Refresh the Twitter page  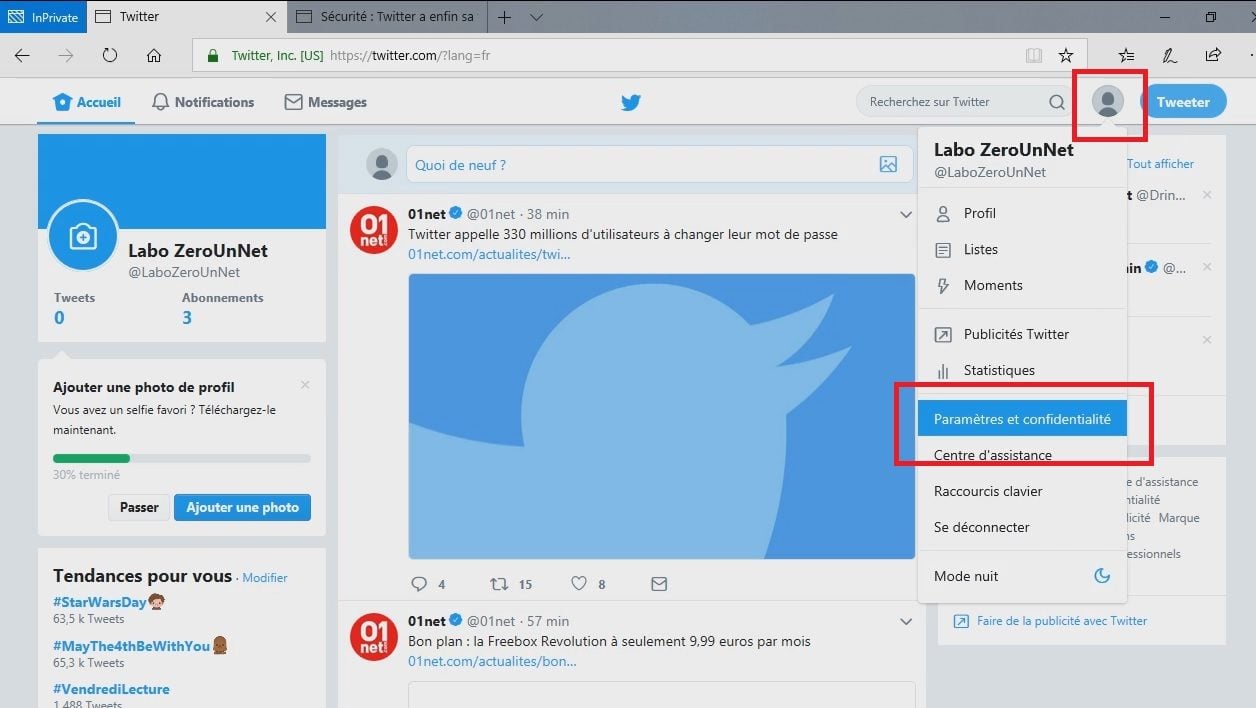(110, 56)
